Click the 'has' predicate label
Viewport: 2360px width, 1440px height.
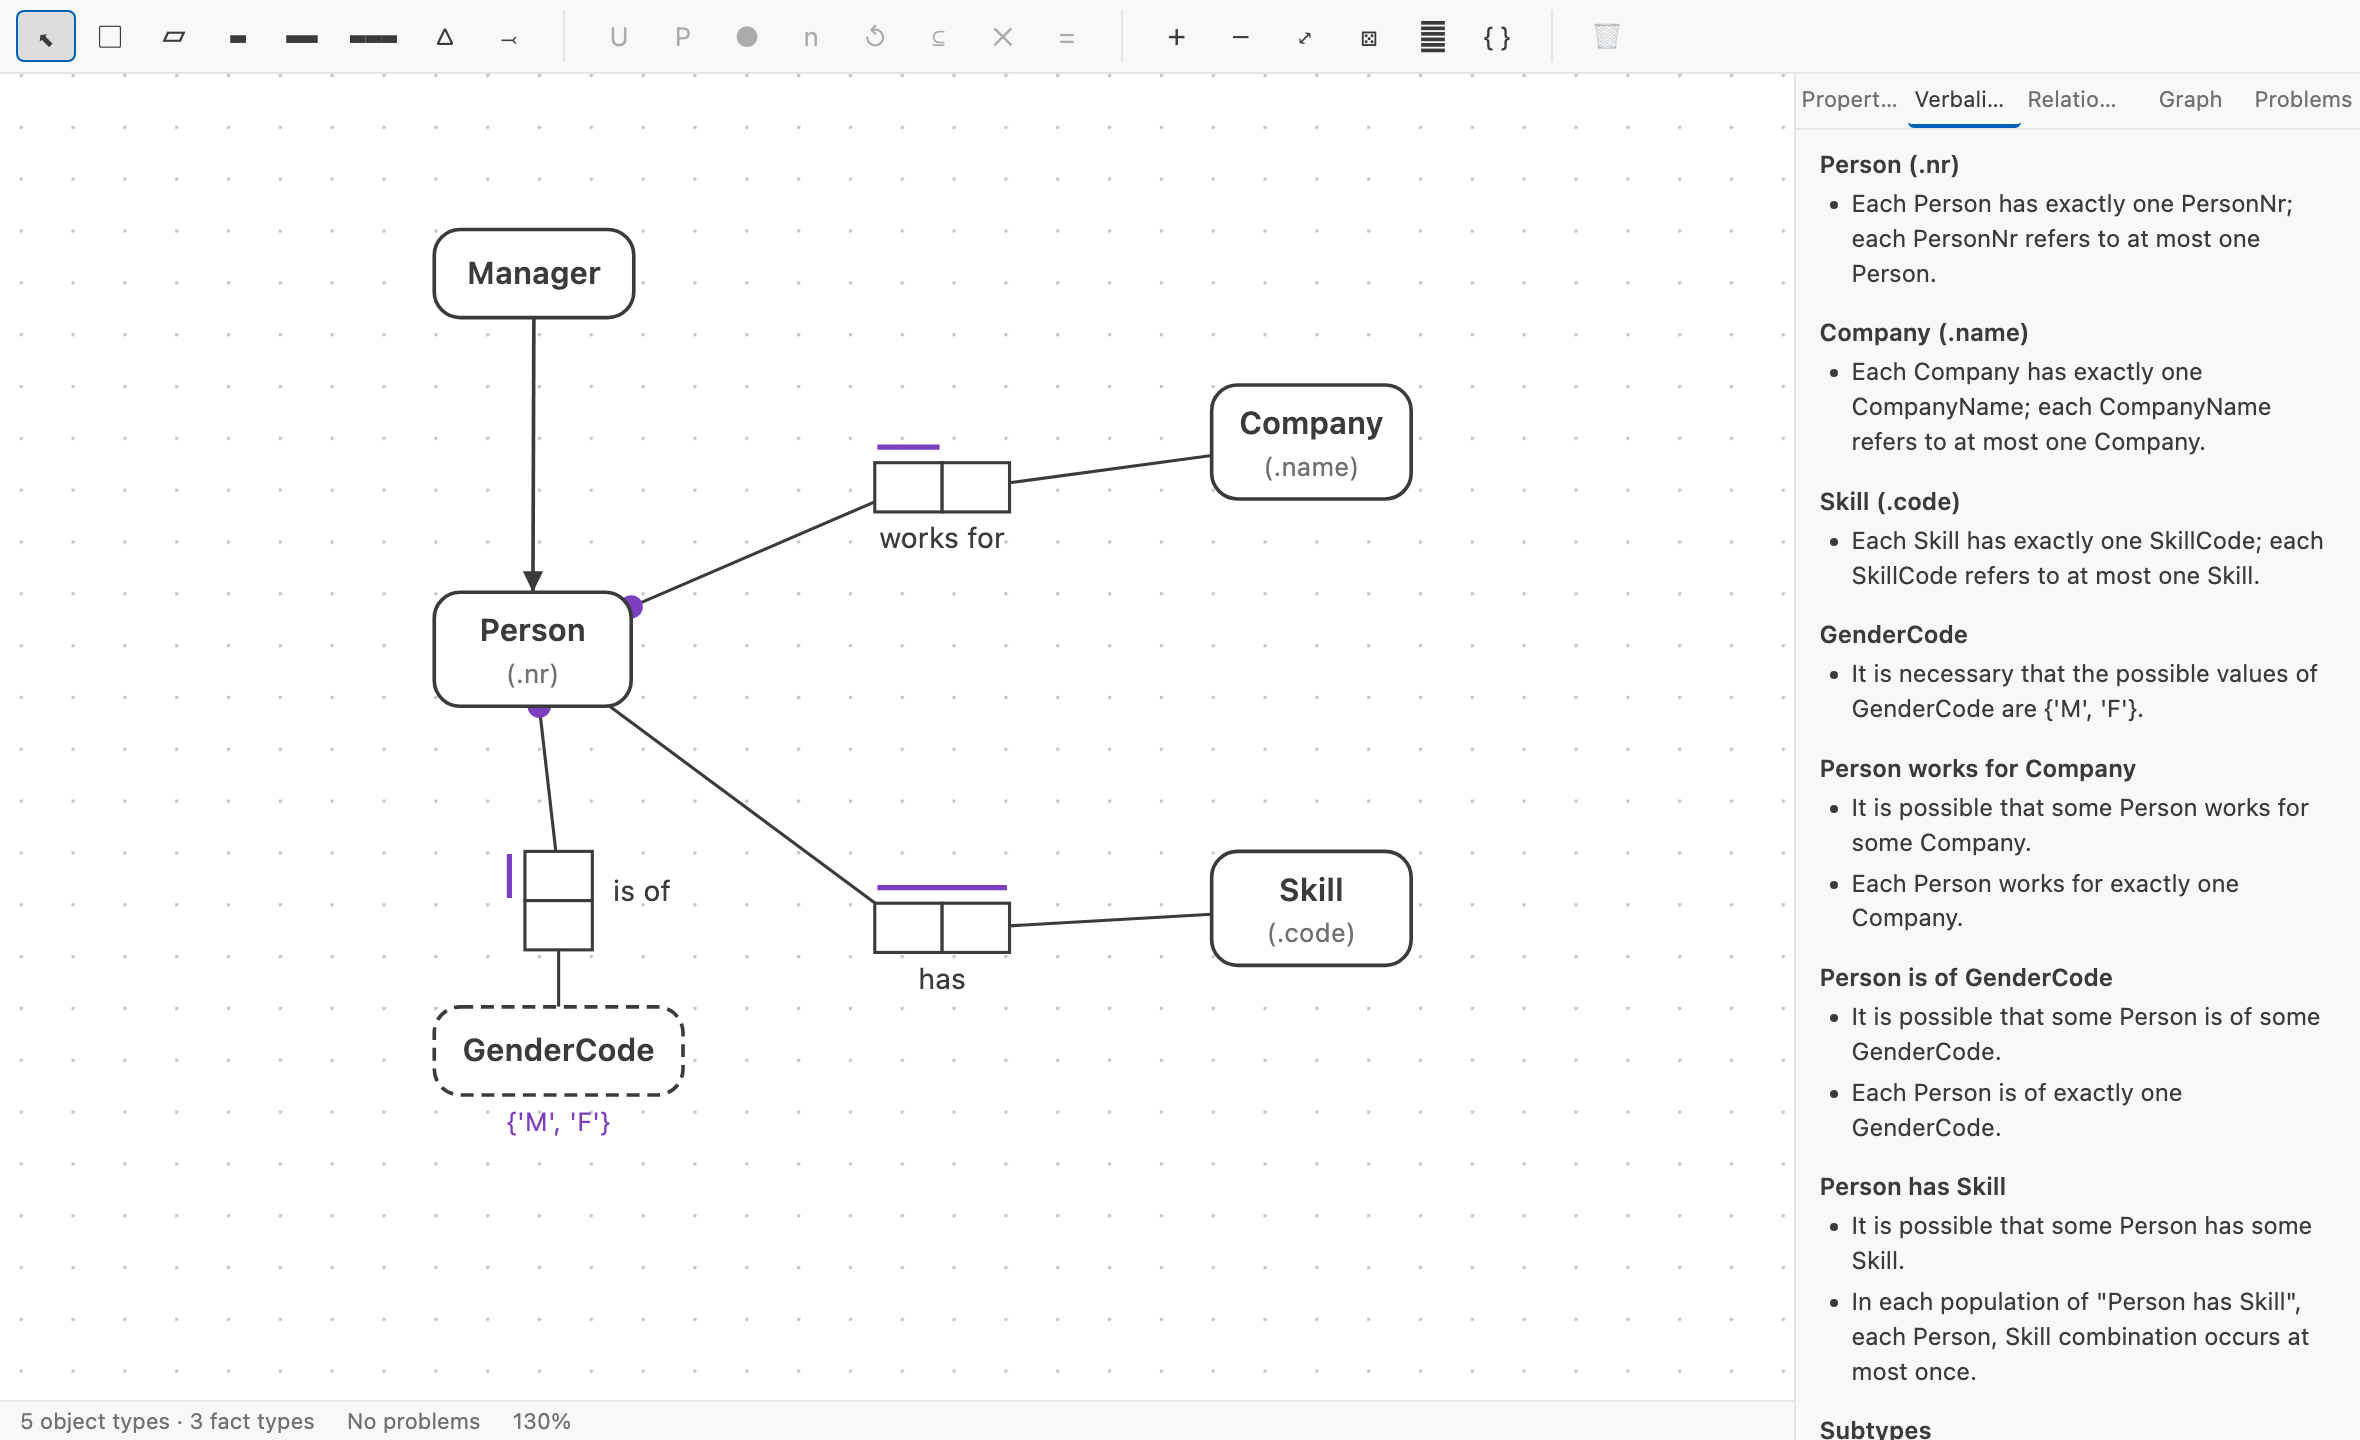tap(942, 979)
